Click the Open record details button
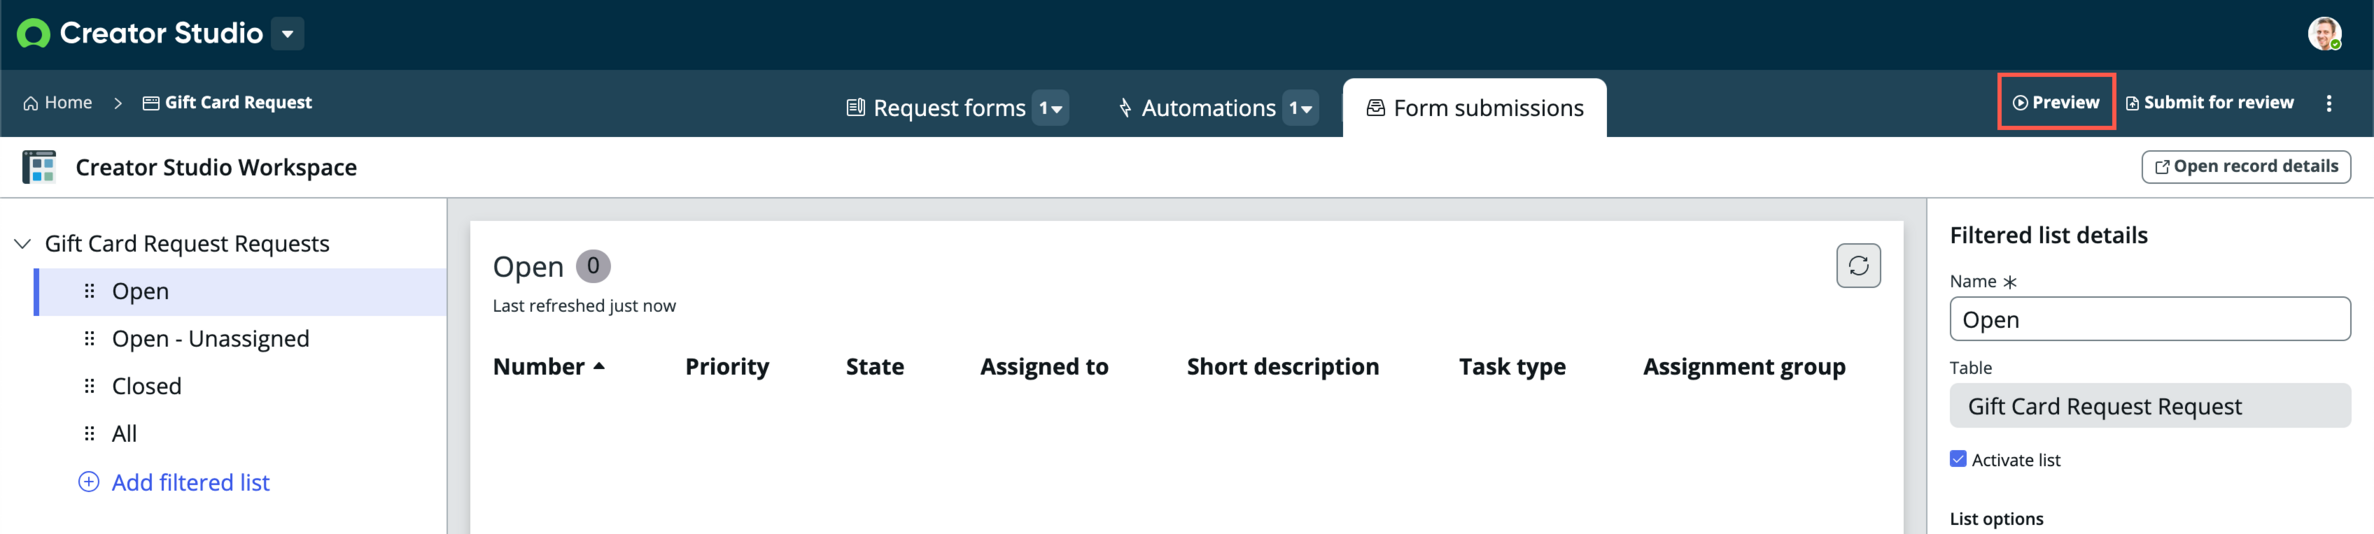The height and width of the screenshot is (534, 2374). point(2246,167)
